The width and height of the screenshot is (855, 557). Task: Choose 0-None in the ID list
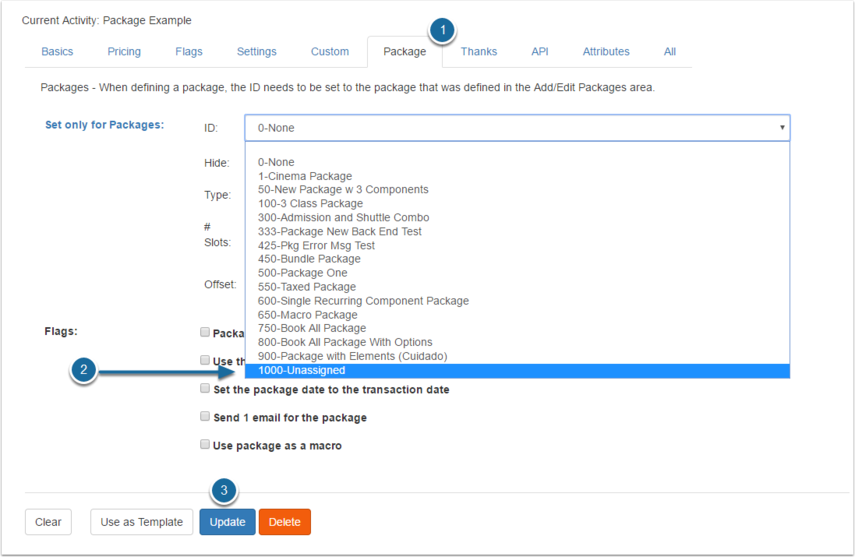(x=517, y=162)
